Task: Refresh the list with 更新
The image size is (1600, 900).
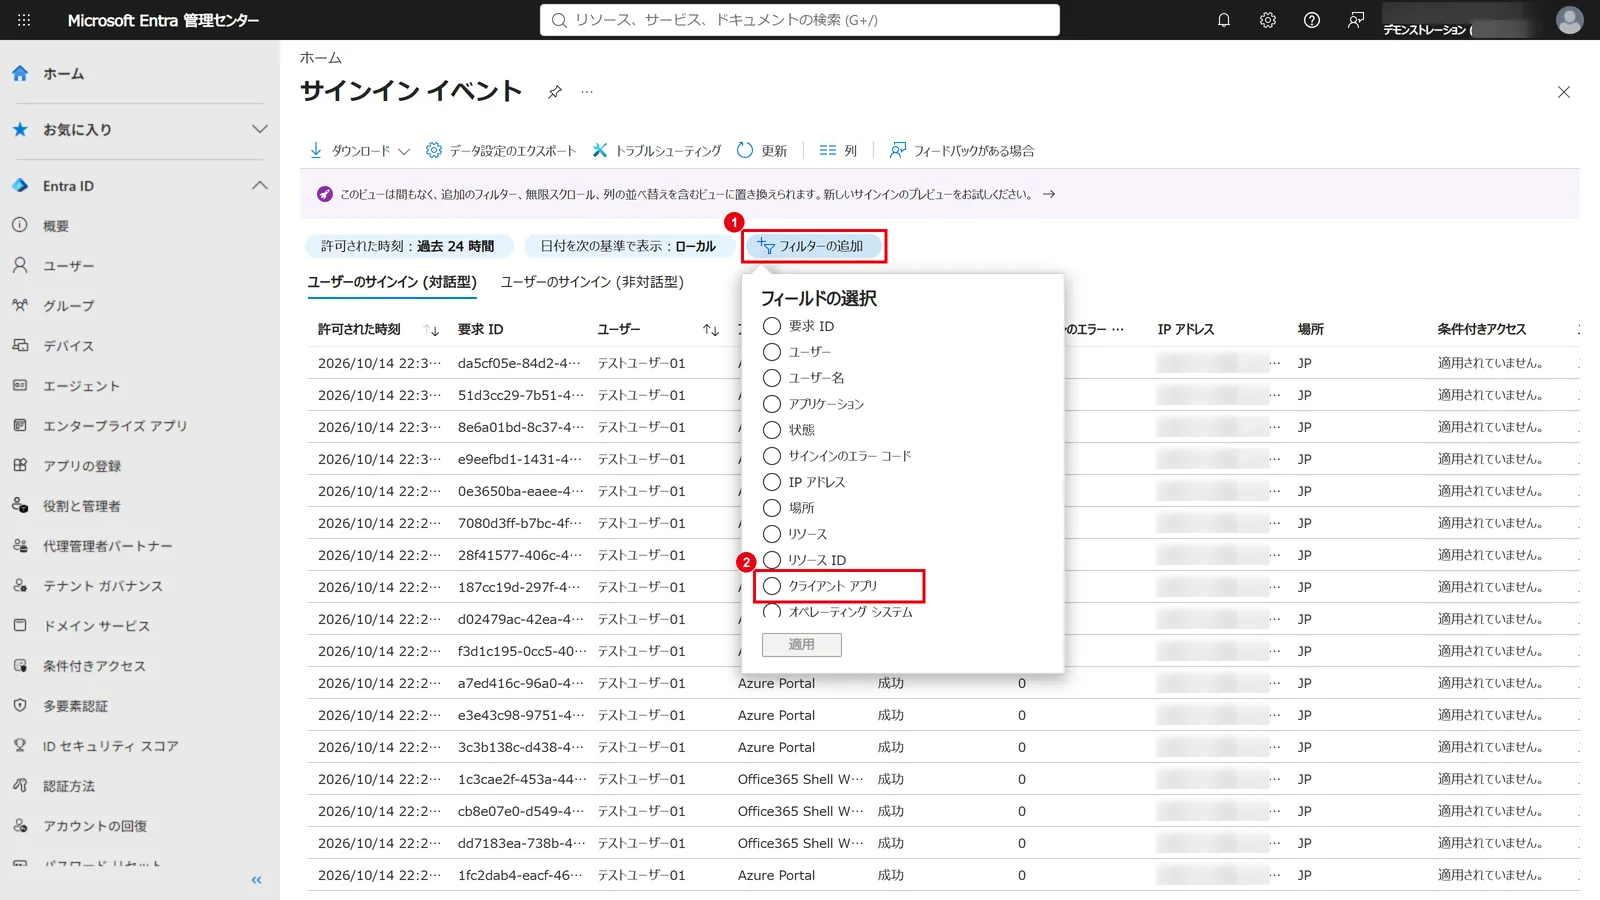Action: 762,151
